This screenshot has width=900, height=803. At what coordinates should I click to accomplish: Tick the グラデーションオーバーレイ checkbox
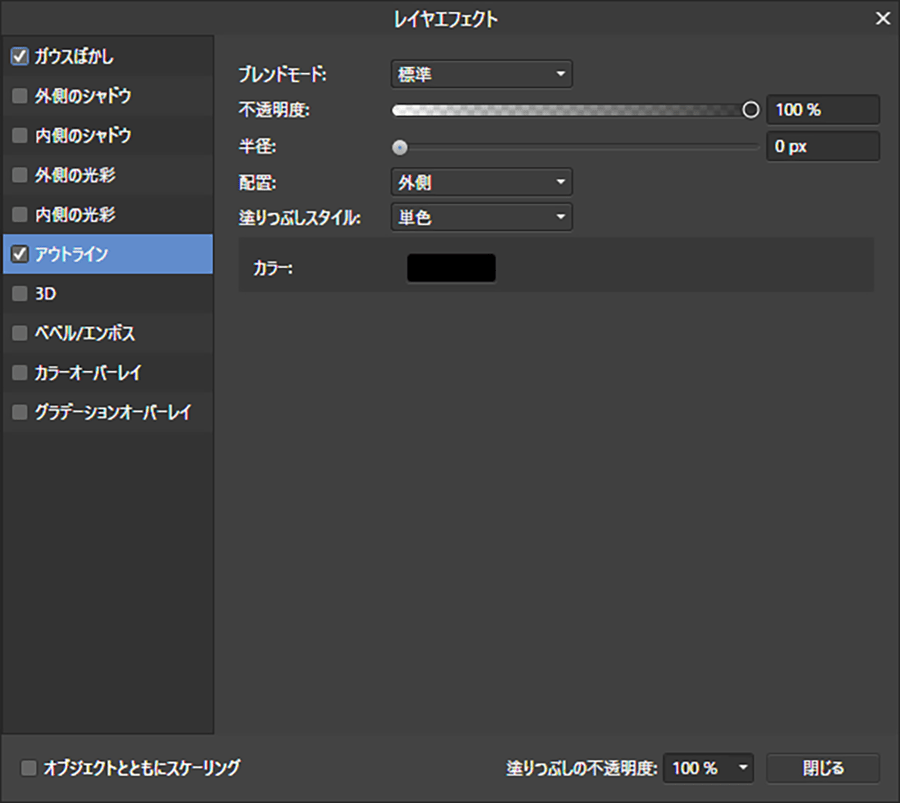(x=20, y=412)
